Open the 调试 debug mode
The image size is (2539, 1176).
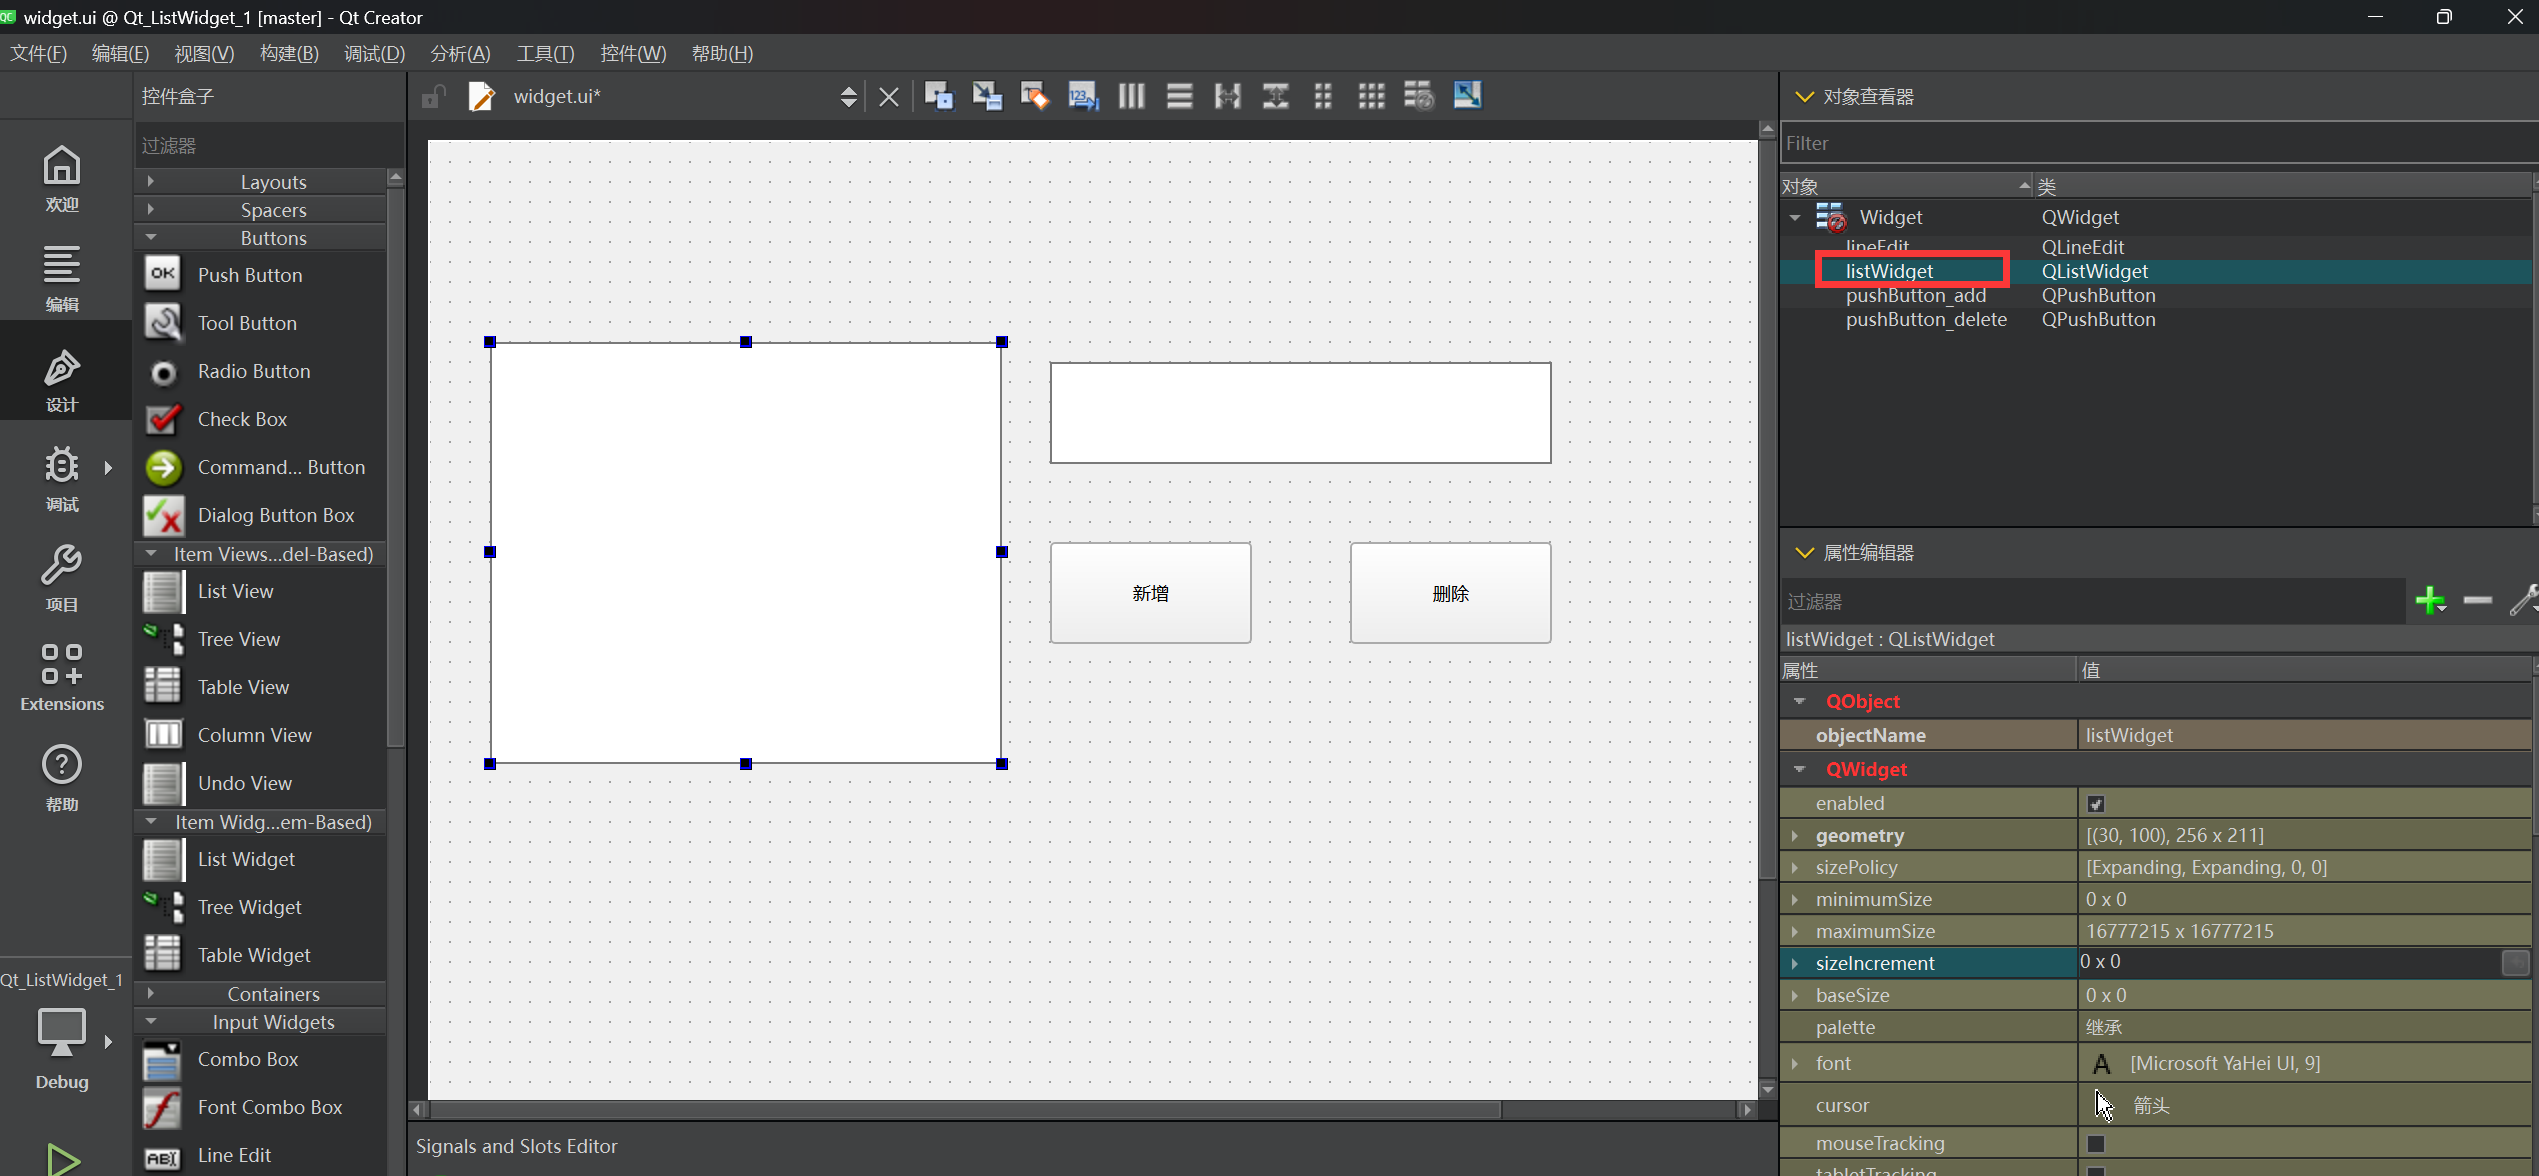tap(62, 478)
